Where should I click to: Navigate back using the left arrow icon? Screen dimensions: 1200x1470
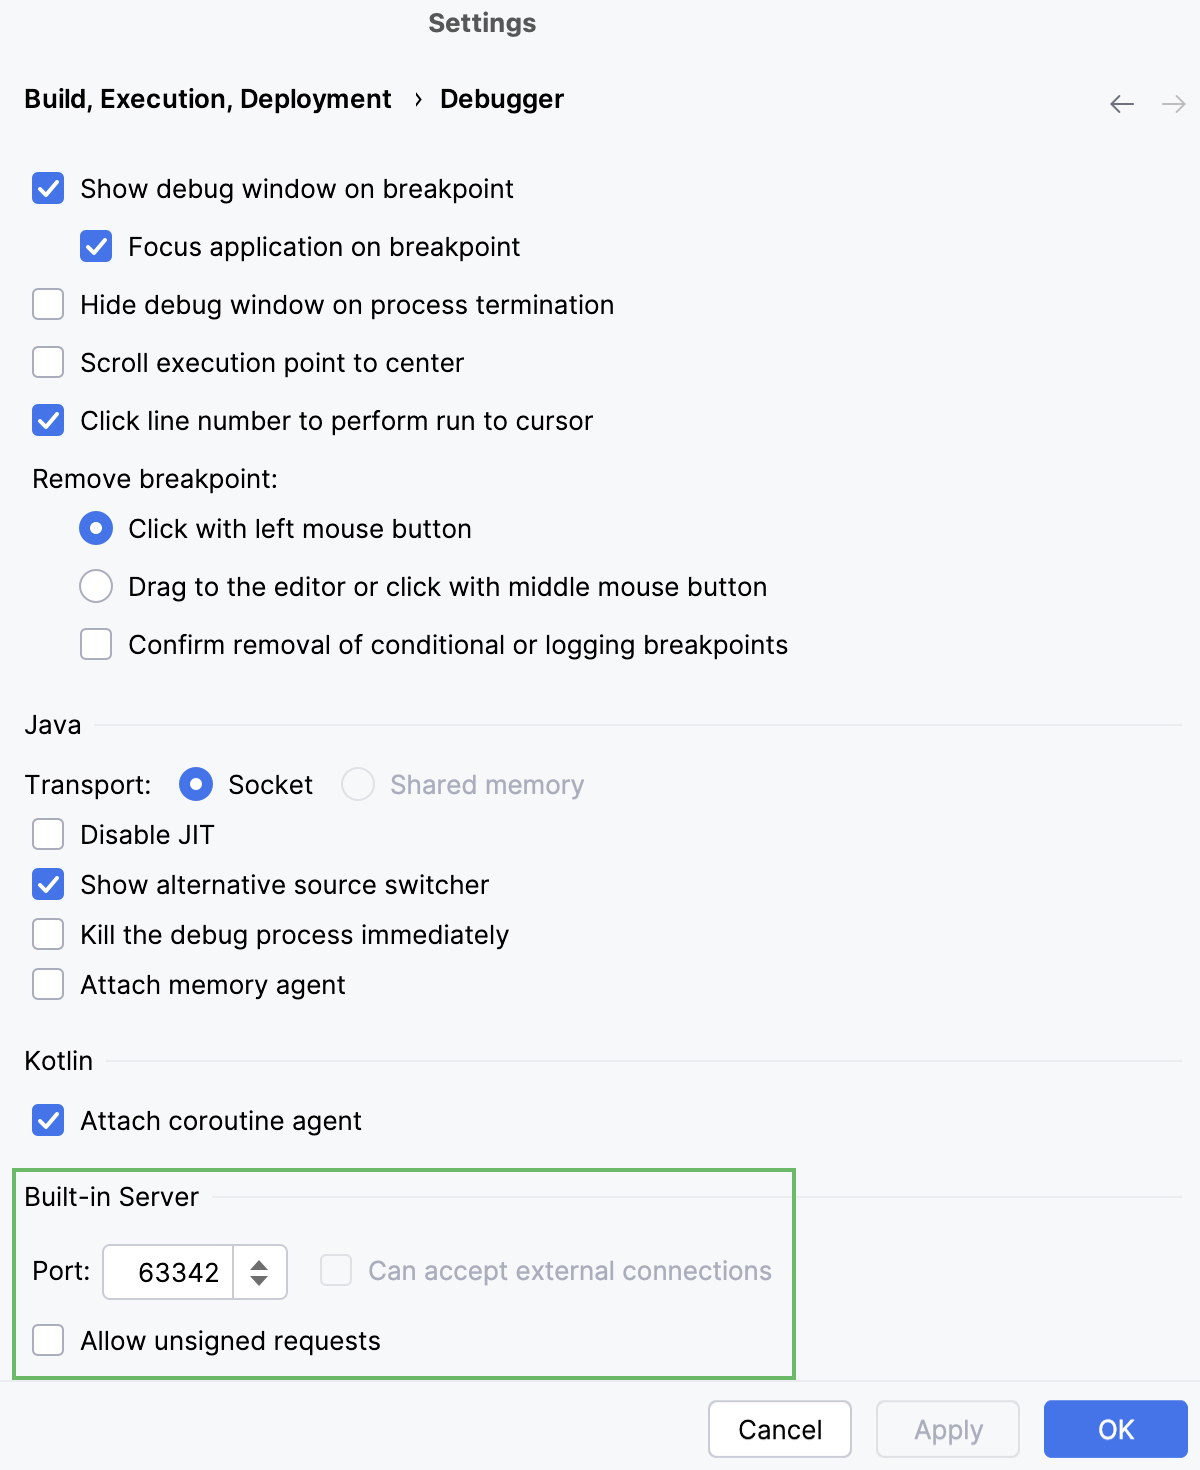point(1120,103)
